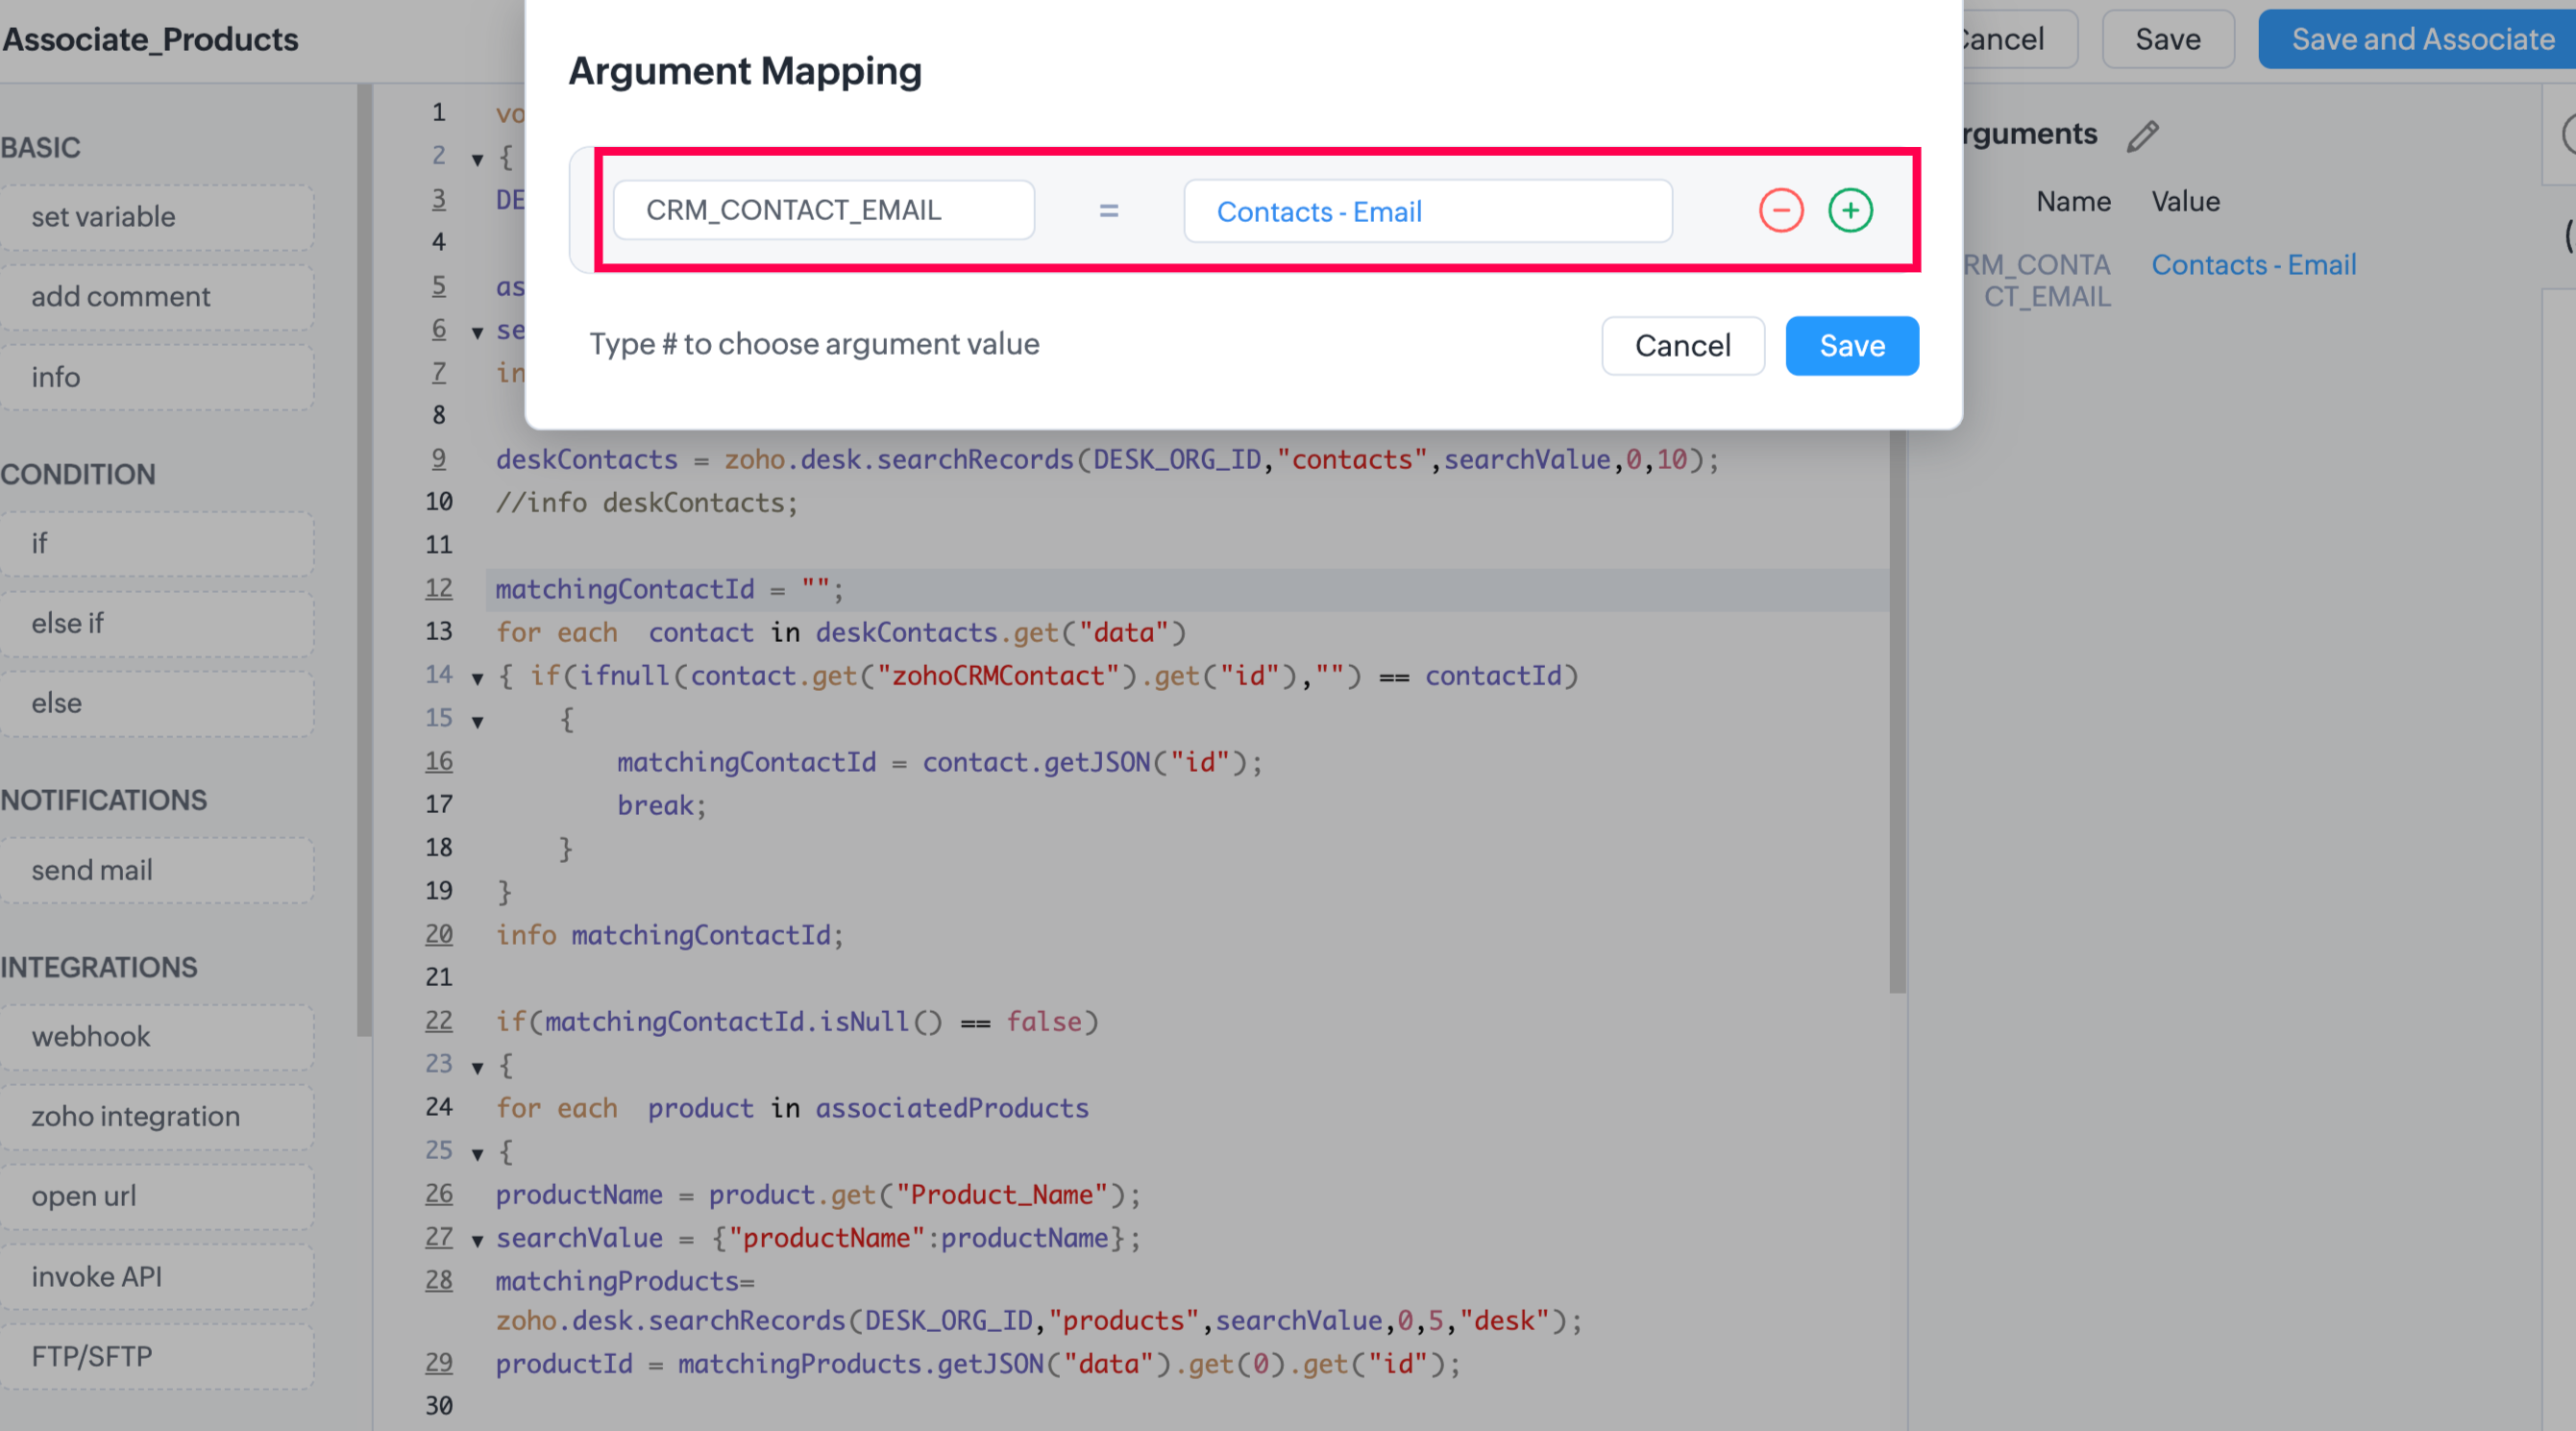The width and height of the screenshot is (2576, 1431).
Task: Toggle fold triangle at line 27
Action: point(478,1240)
